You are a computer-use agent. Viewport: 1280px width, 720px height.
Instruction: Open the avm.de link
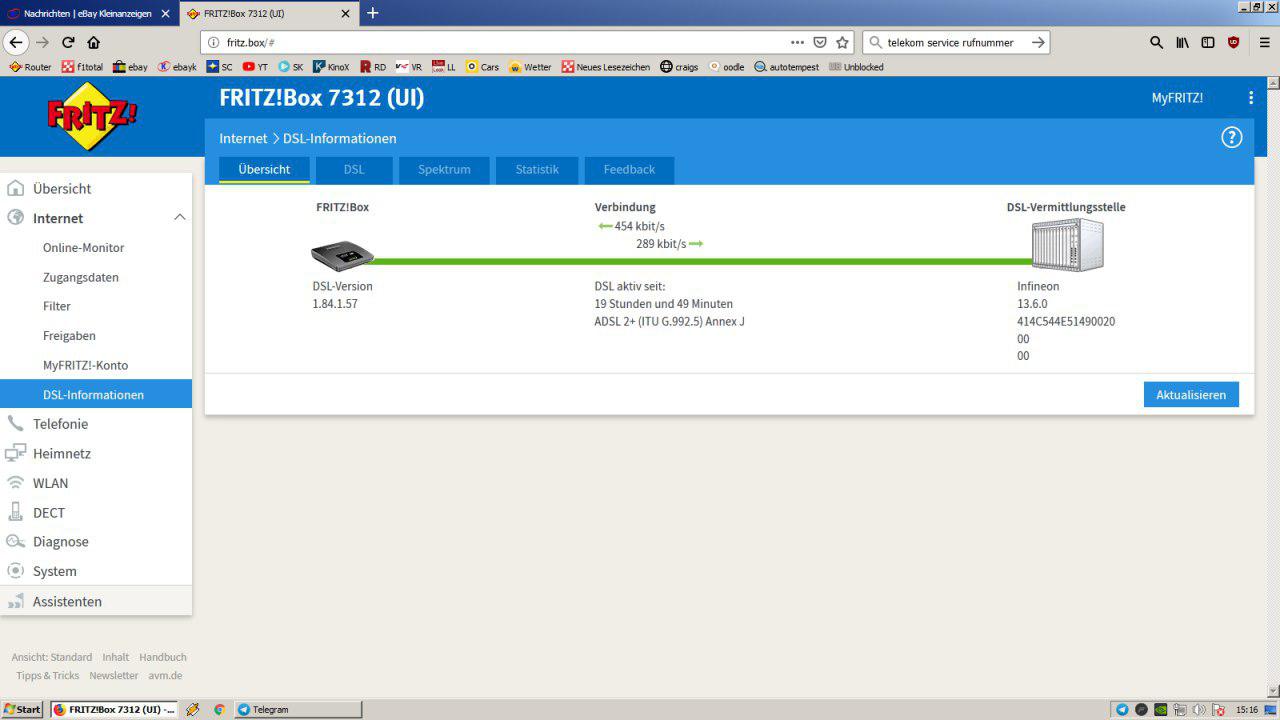point(166,675)
